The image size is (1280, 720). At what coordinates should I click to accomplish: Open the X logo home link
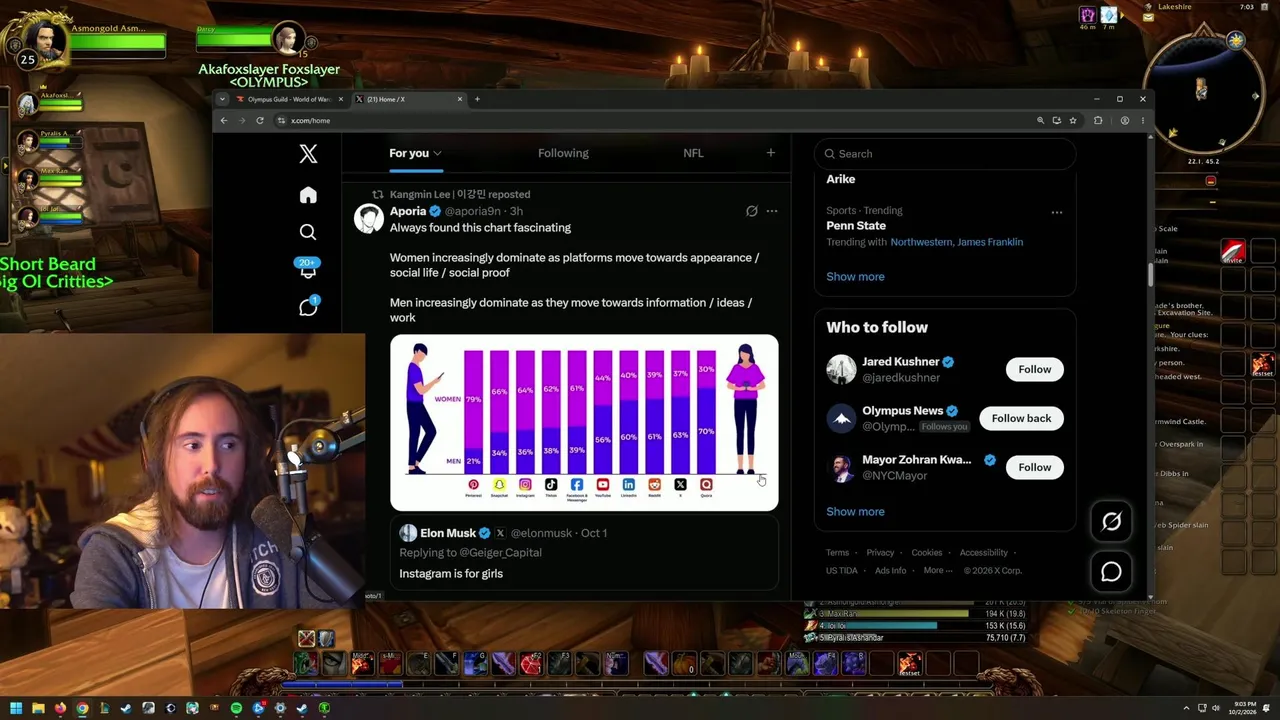point(308,153)
